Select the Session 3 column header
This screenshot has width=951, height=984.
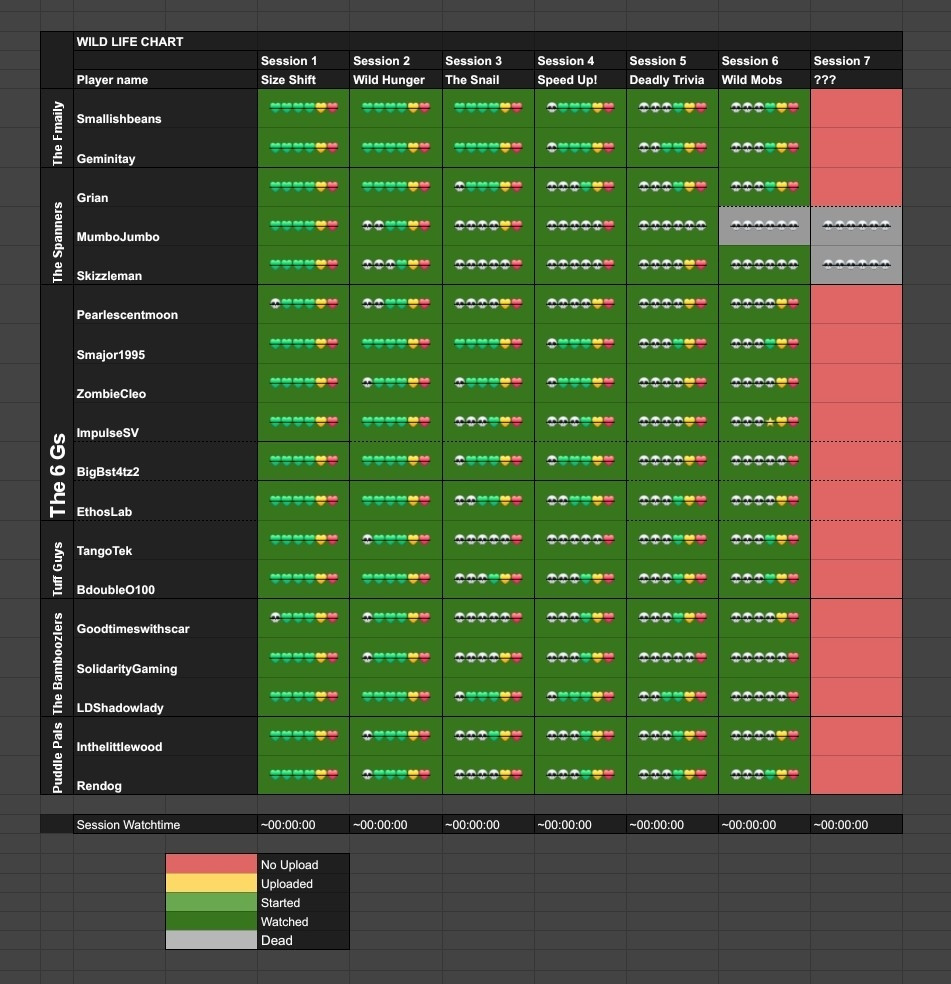tap(488, 61)
